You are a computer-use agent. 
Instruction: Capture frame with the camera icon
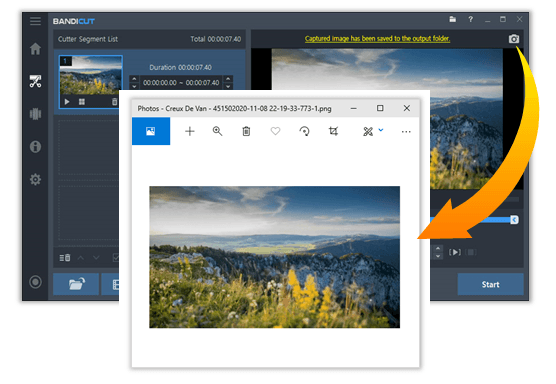coord(513,39)
